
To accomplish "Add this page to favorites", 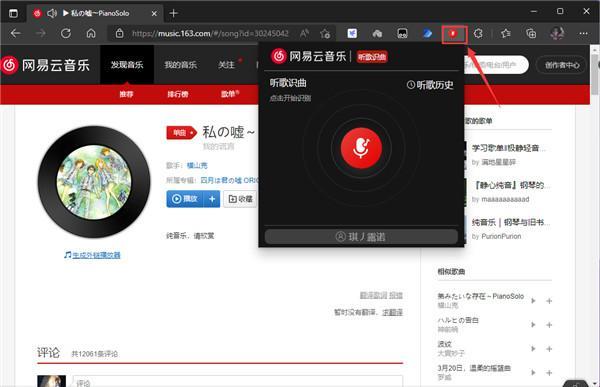I will tap(325, 34).
